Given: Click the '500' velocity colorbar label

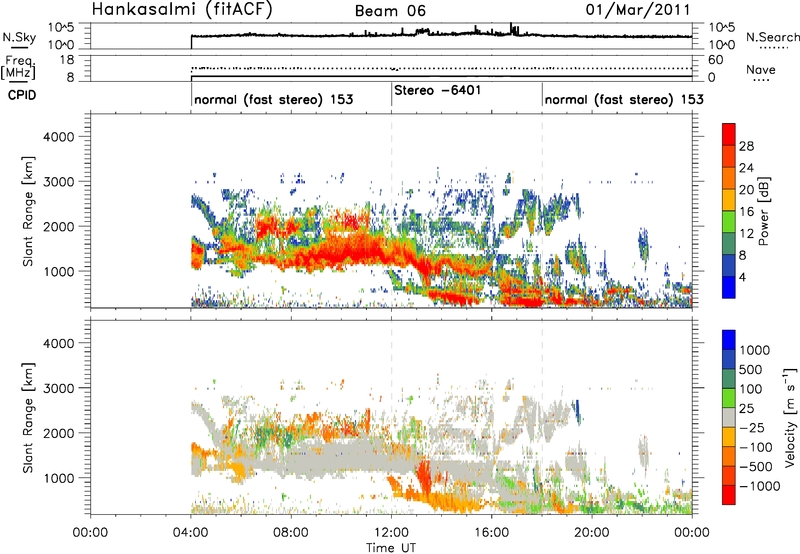Looking at the screenshot, I should [x=751, y=370].
